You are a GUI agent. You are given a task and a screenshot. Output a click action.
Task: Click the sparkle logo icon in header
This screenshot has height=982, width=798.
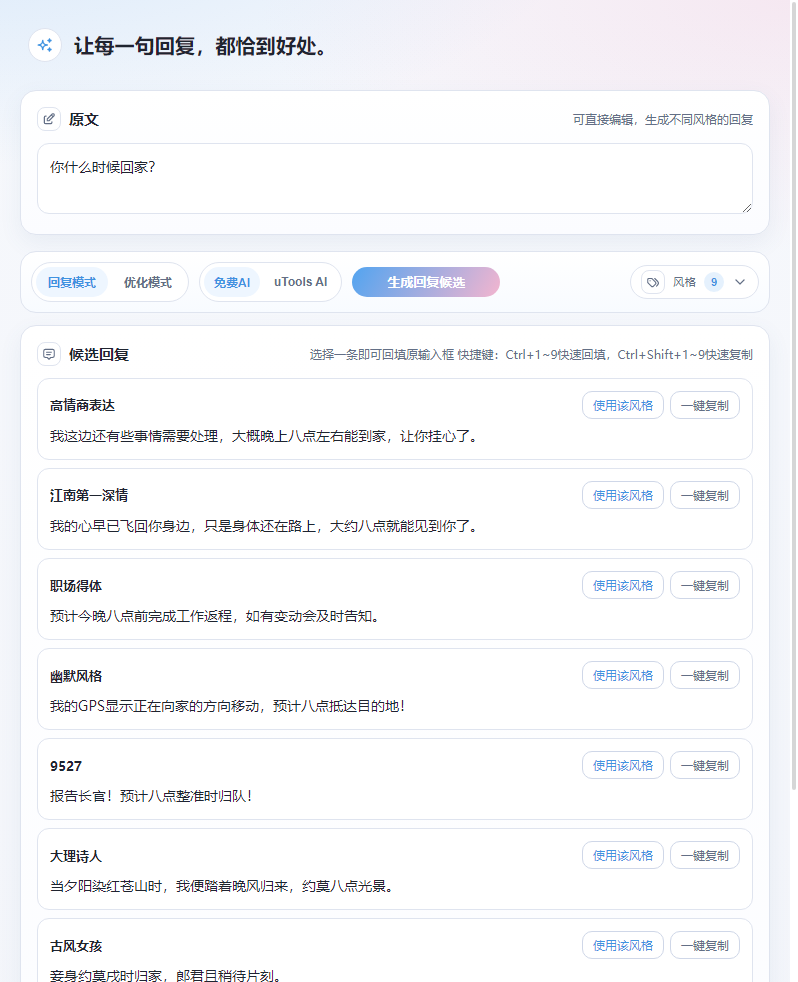point(45,46)
